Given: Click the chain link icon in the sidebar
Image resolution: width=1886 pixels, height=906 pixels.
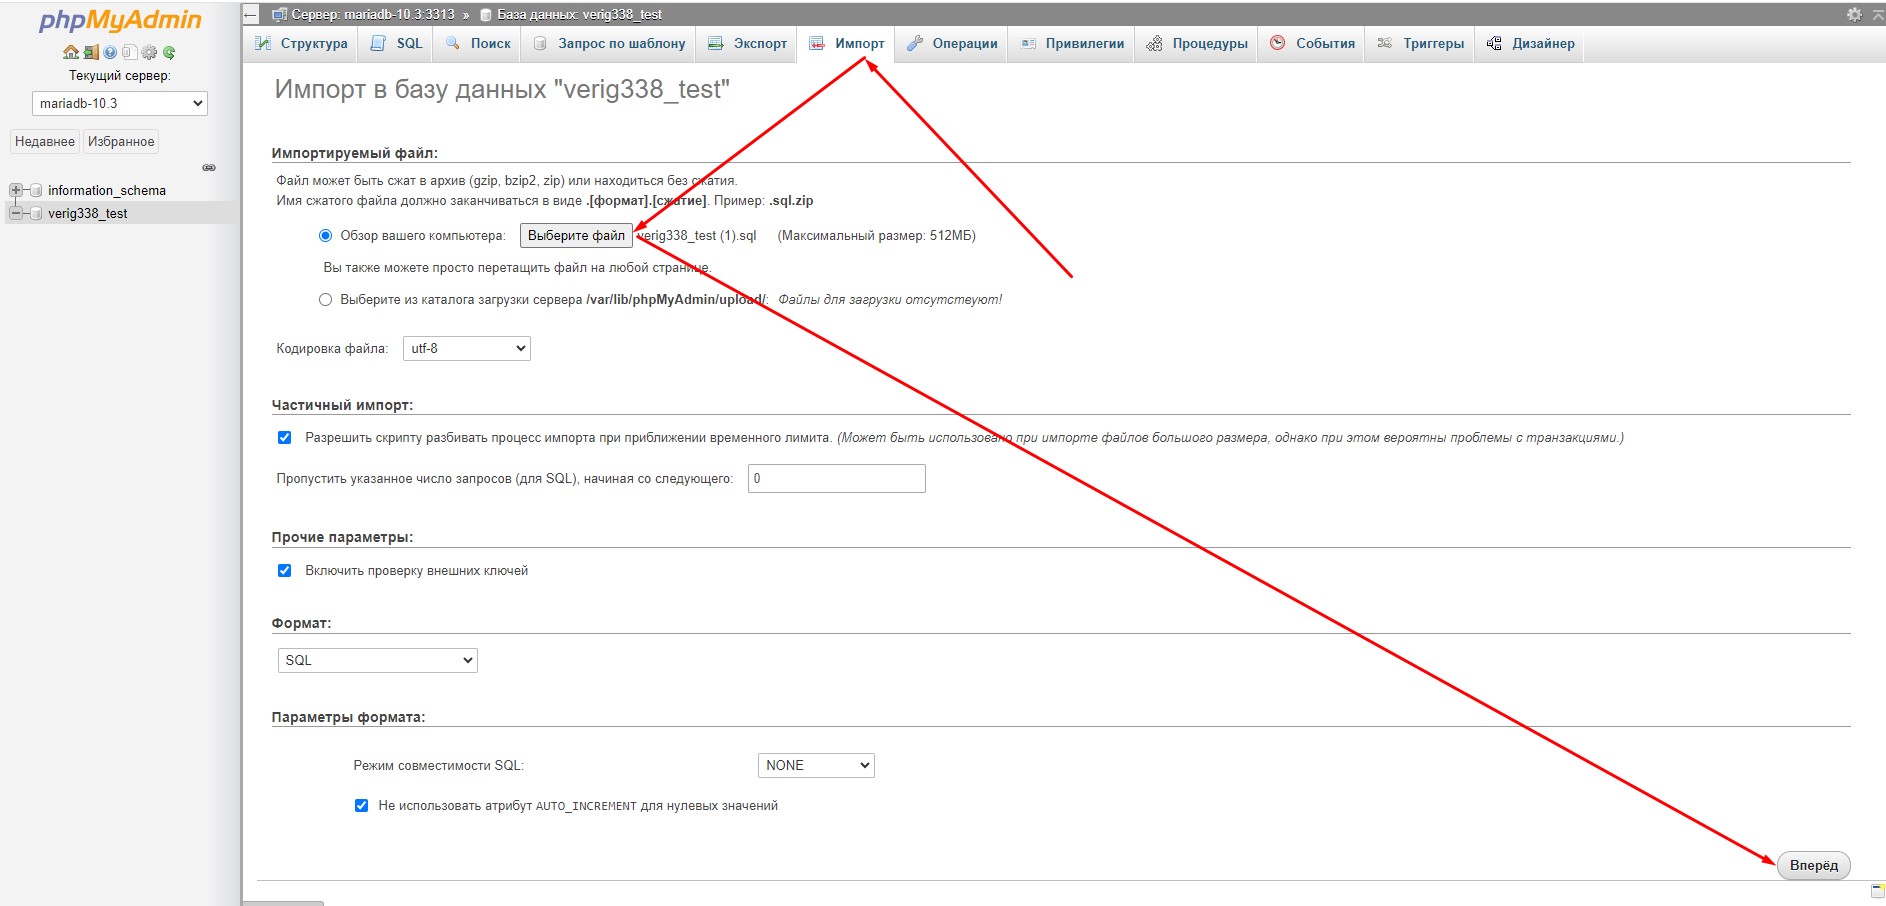Looking at the screenshot, I should (209, 167).
